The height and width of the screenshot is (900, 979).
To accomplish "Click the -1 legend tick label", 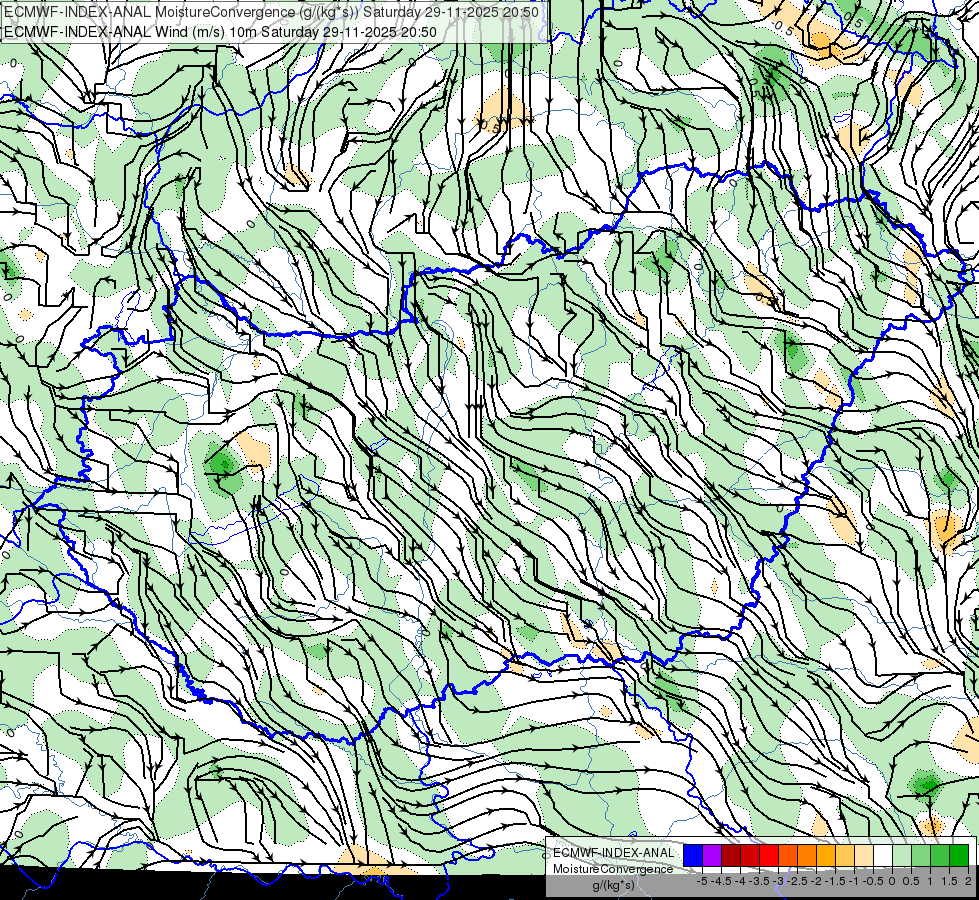I will pos(854,881).
